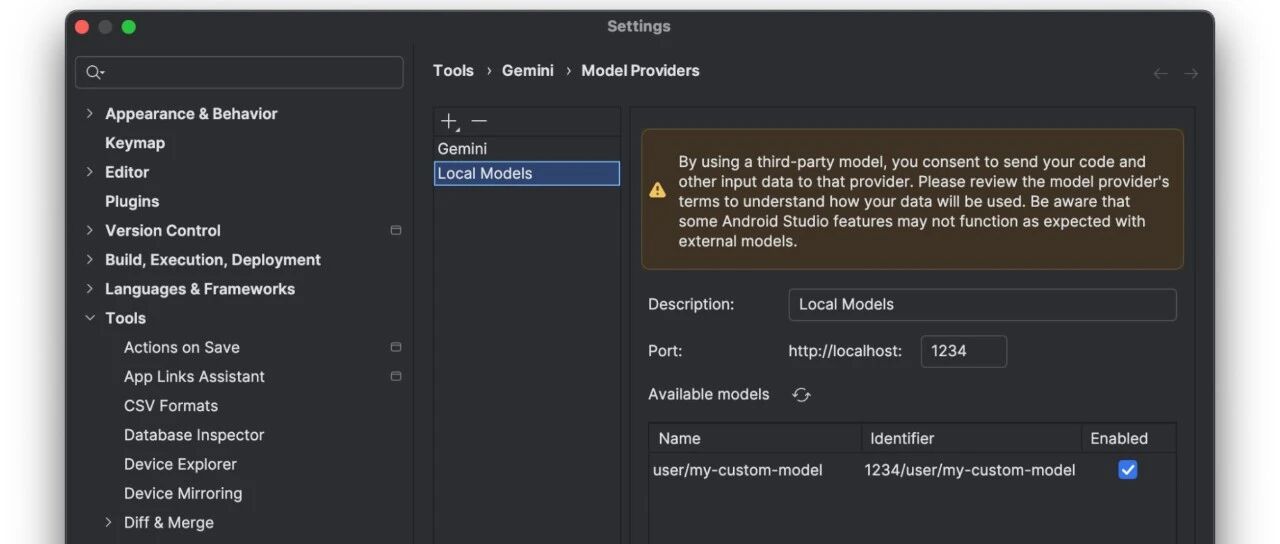Click the forward navigation arrow

click(1191, 73)
